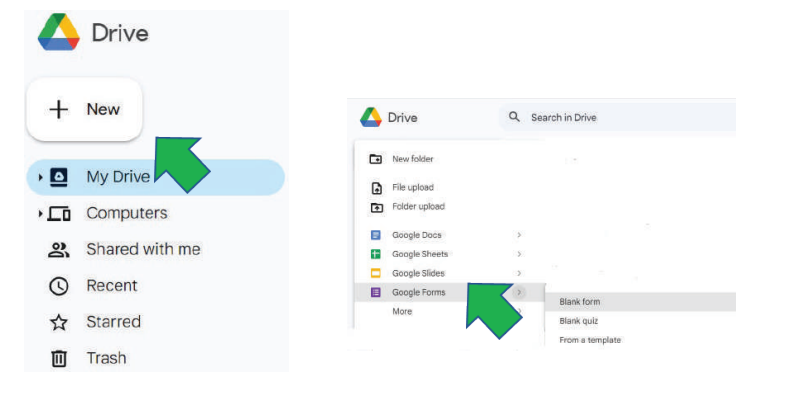Screen dimensions: 788x402
Task: Select From a template option
Action: [x=590, y=340]
